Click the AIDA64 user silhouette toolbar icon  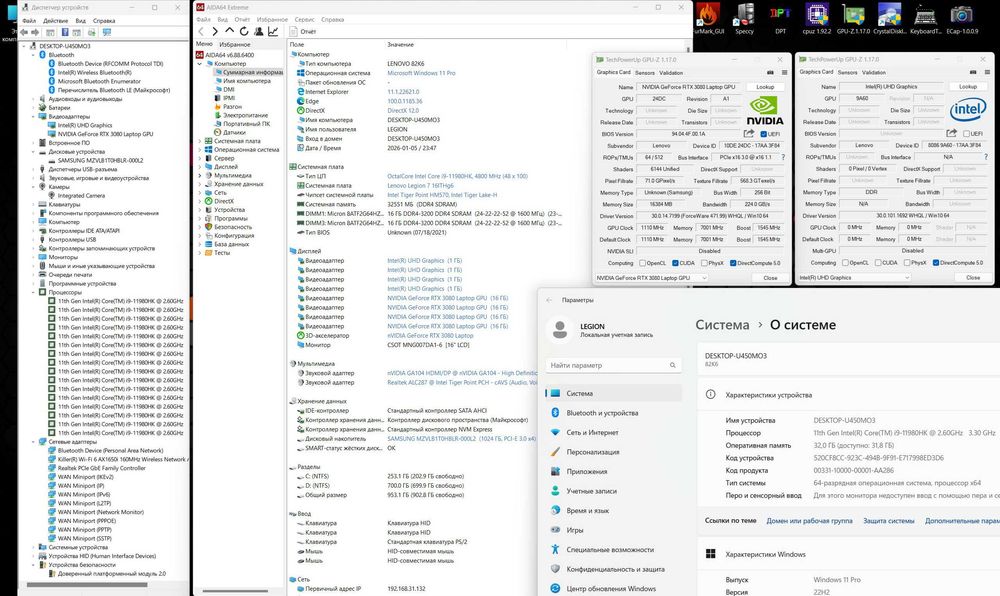(x=259, y=31)
